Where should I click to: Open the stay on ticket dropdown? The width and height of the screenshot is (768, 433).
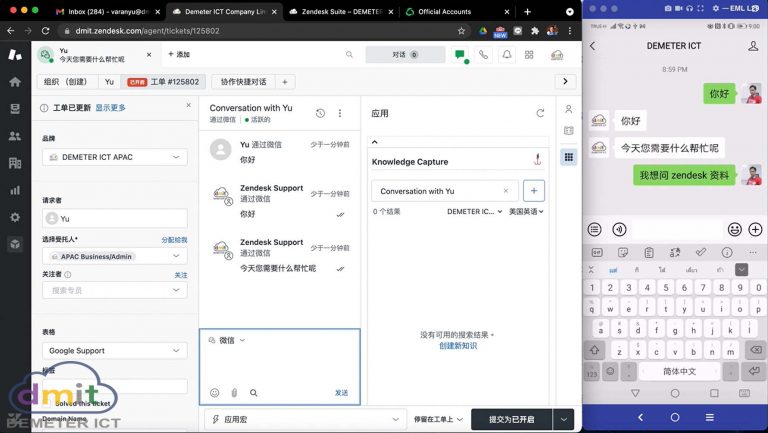click(438, 419)
